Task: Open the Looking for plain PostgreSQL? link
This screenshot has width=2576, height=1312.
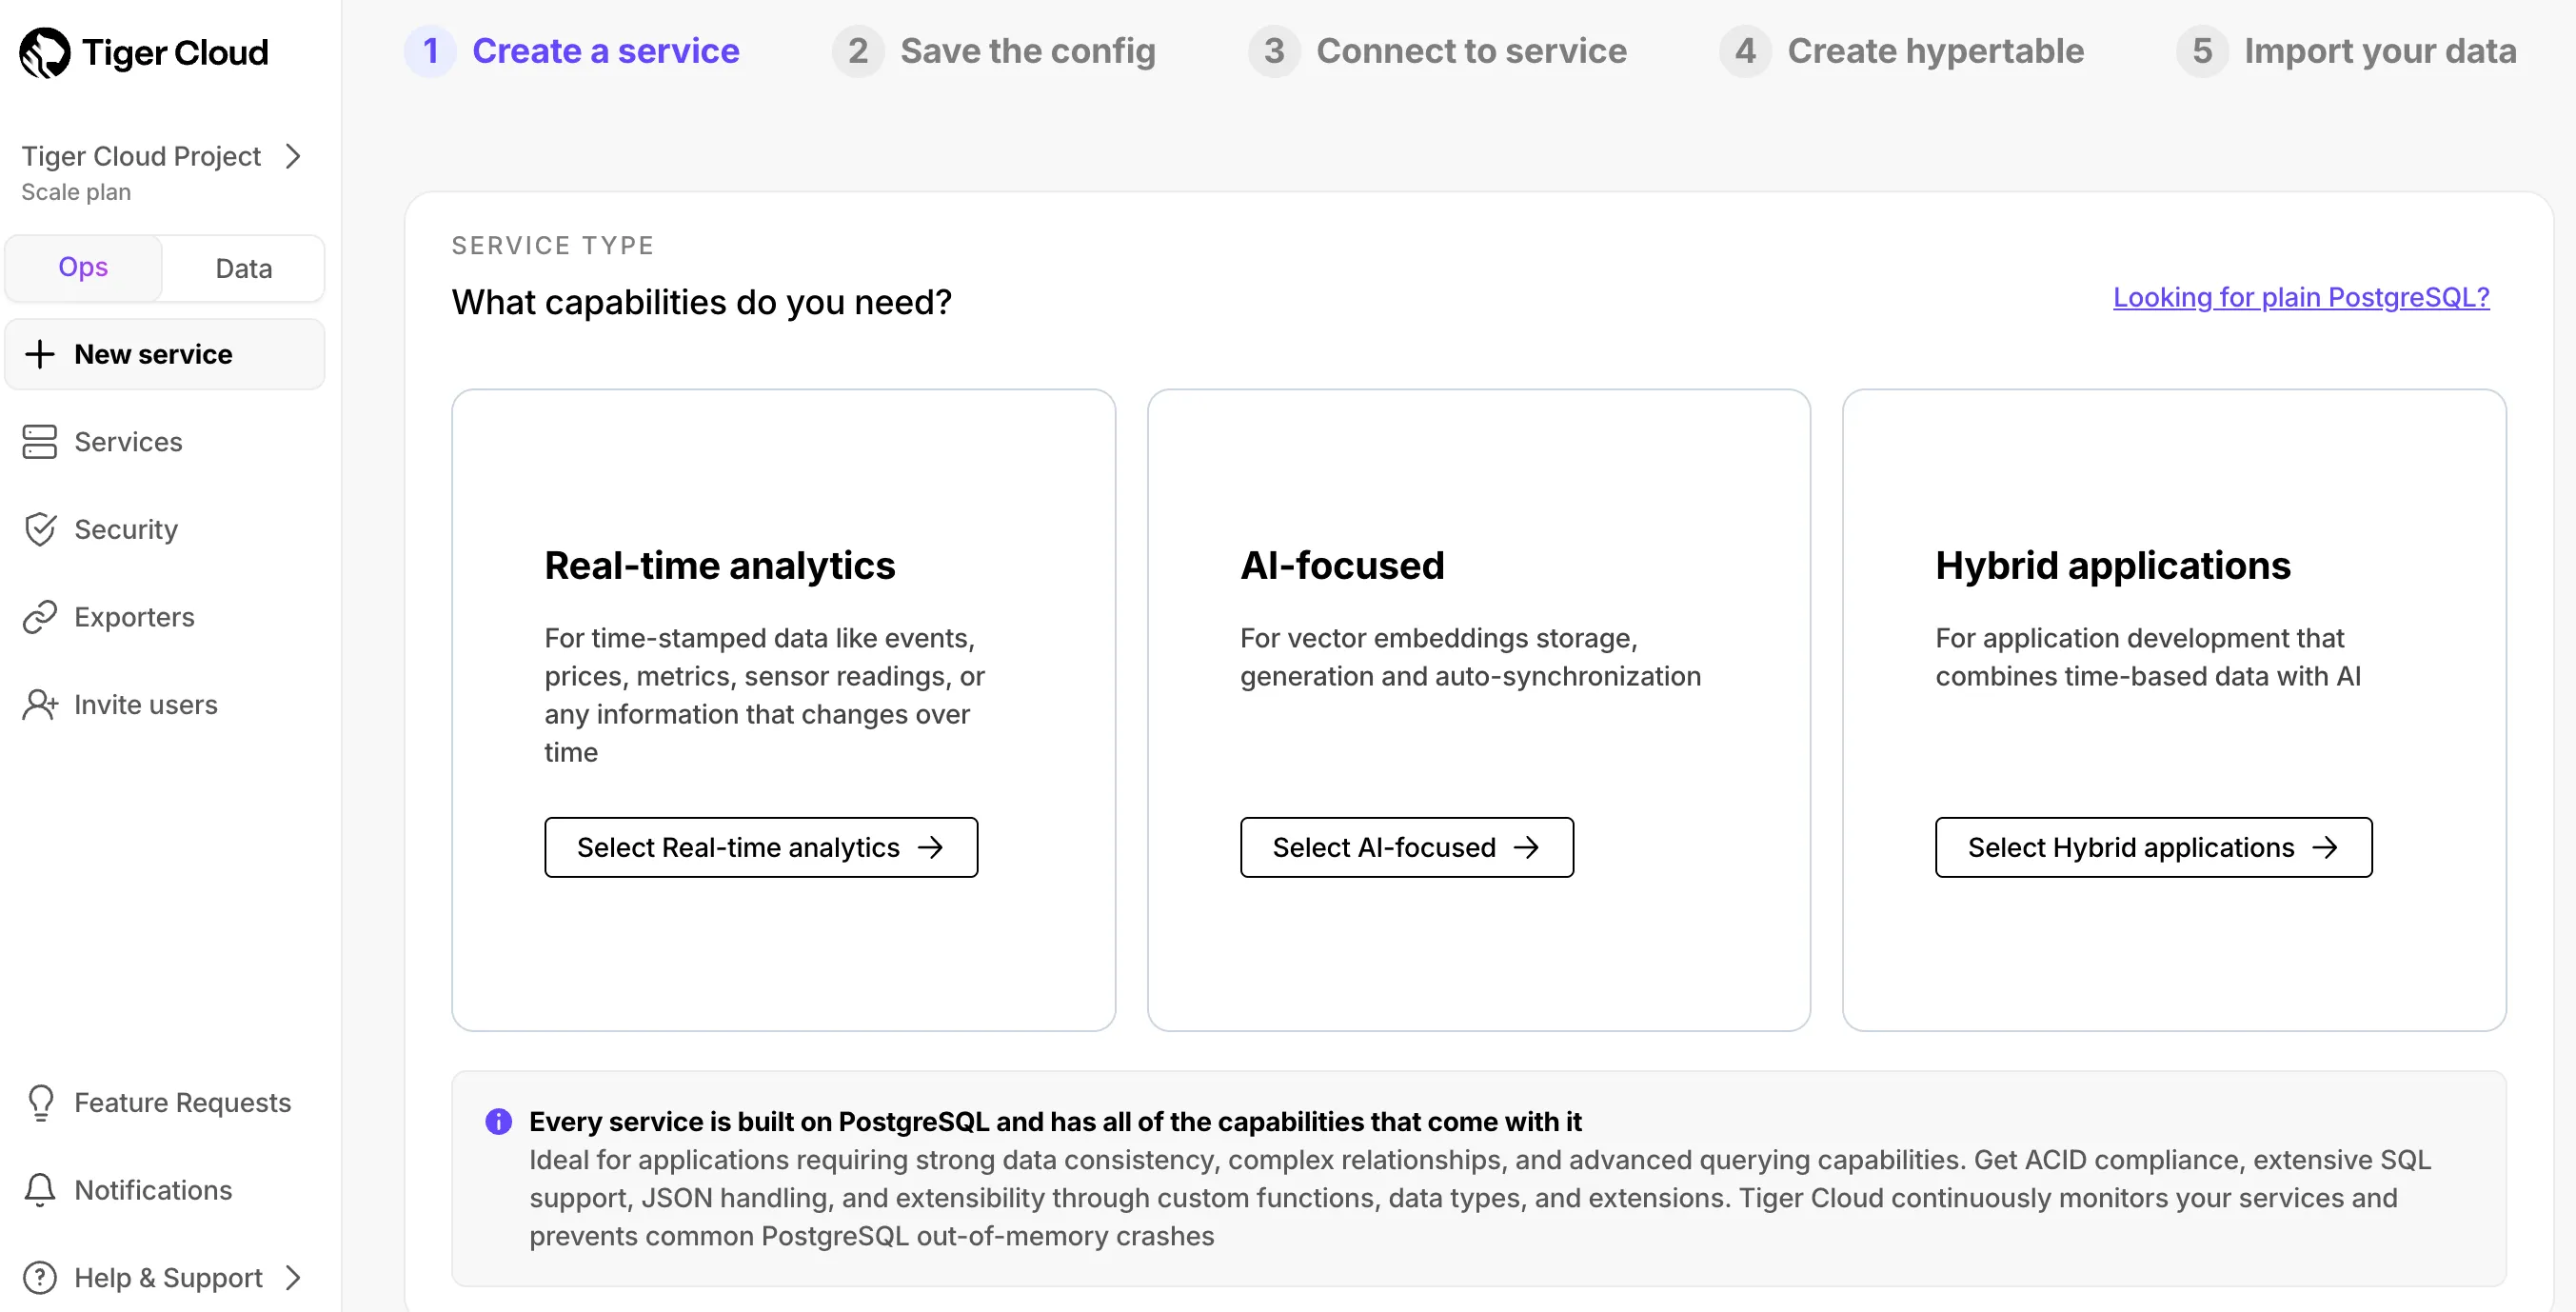Action: point(2301,297)
